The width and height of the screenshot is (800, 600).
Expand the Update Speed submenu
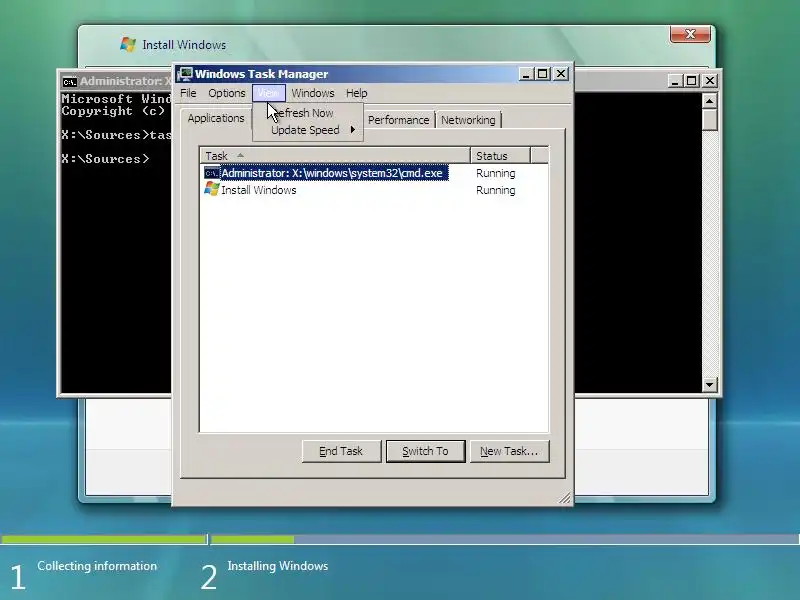click(308, 130)
